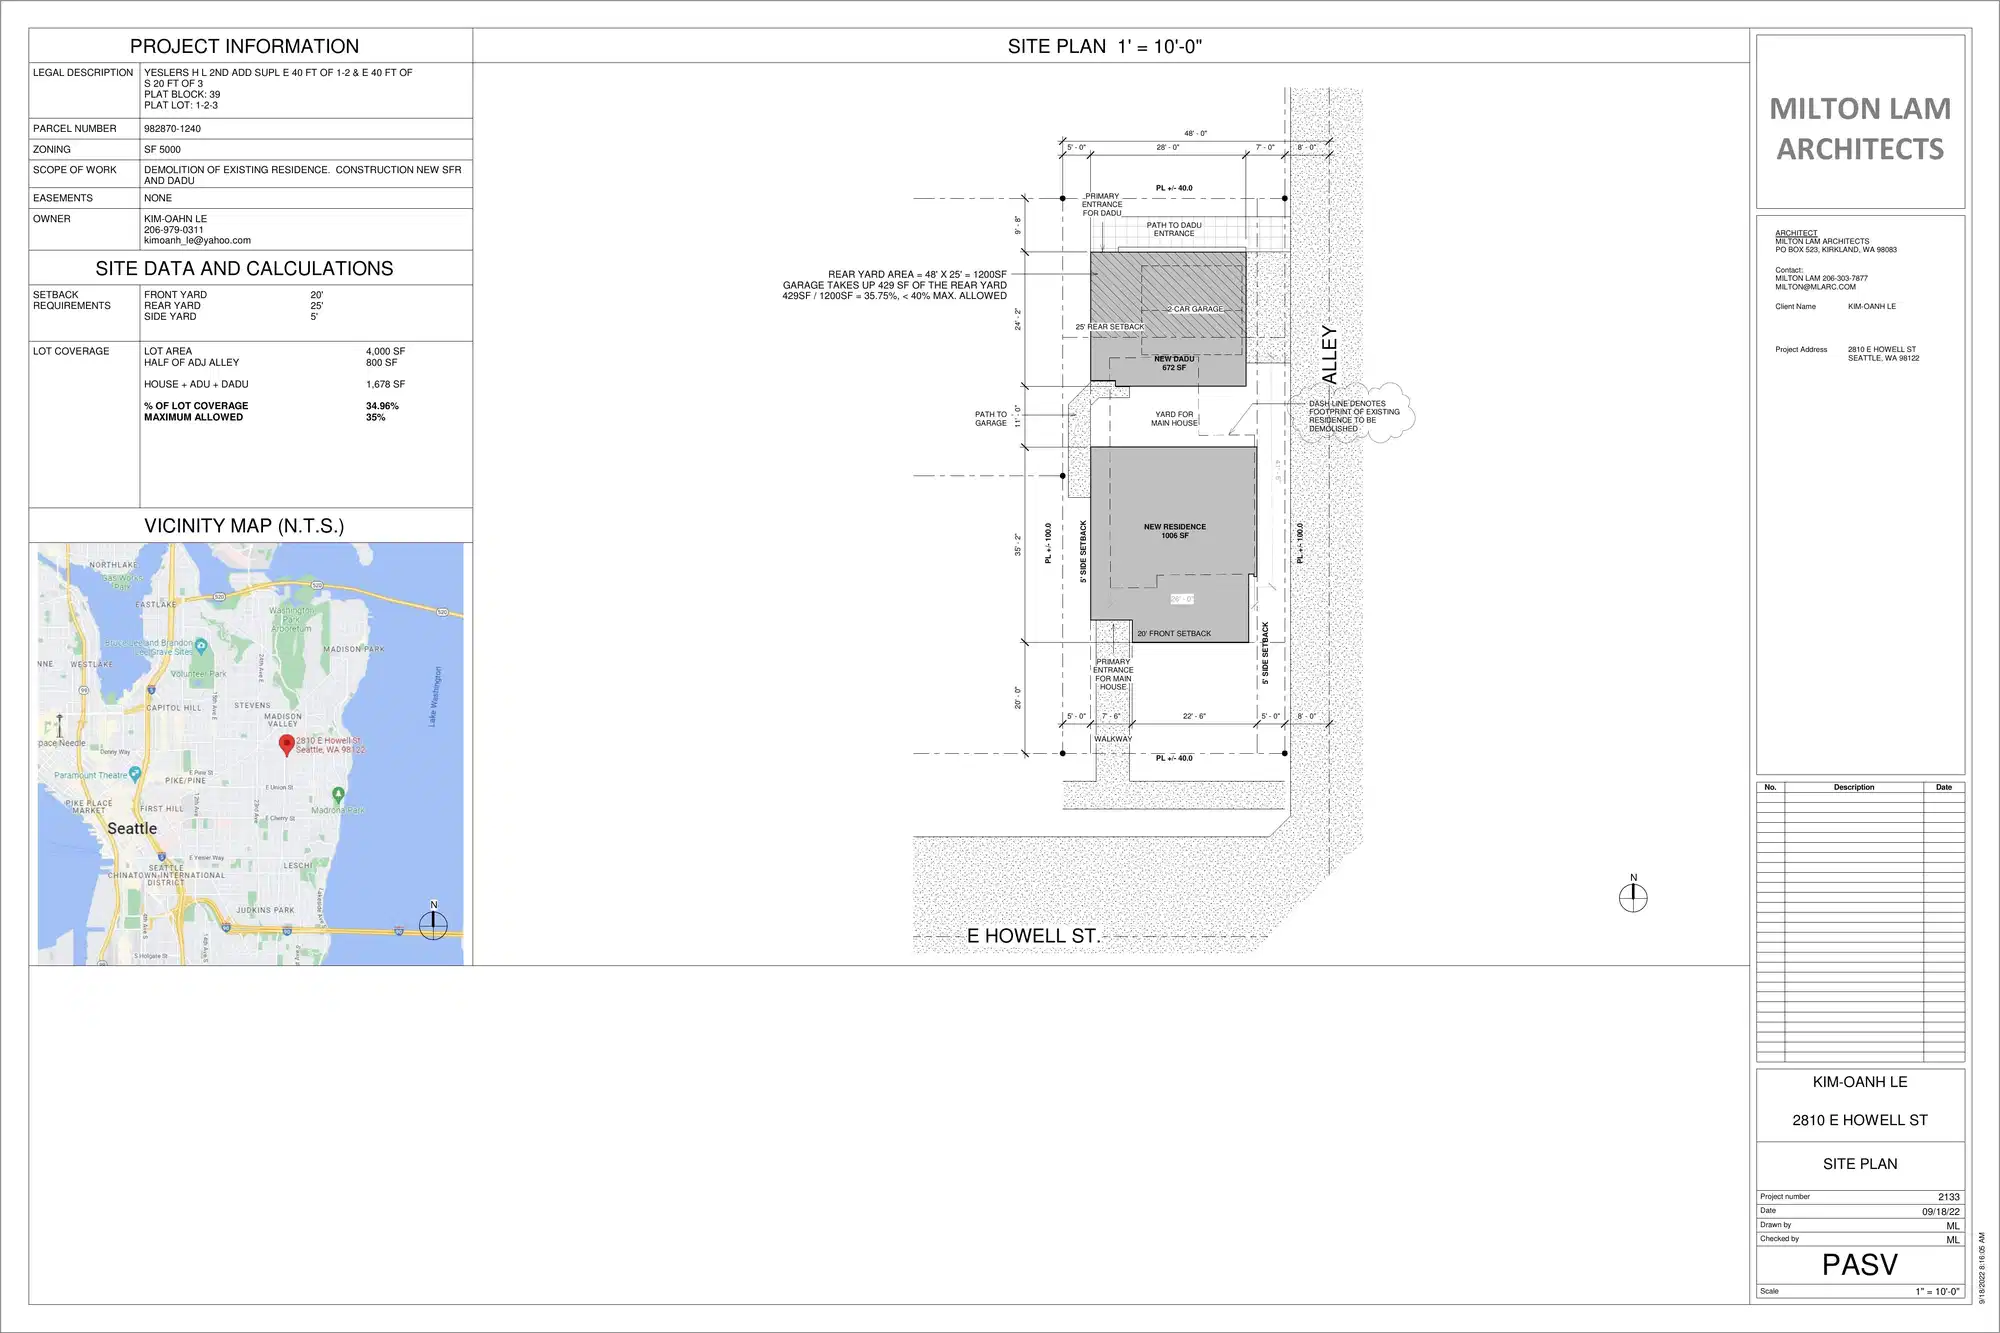
Task: Click the 'LOT AREA' value '4,000 SF'
Action: click(x=385, y=352)
